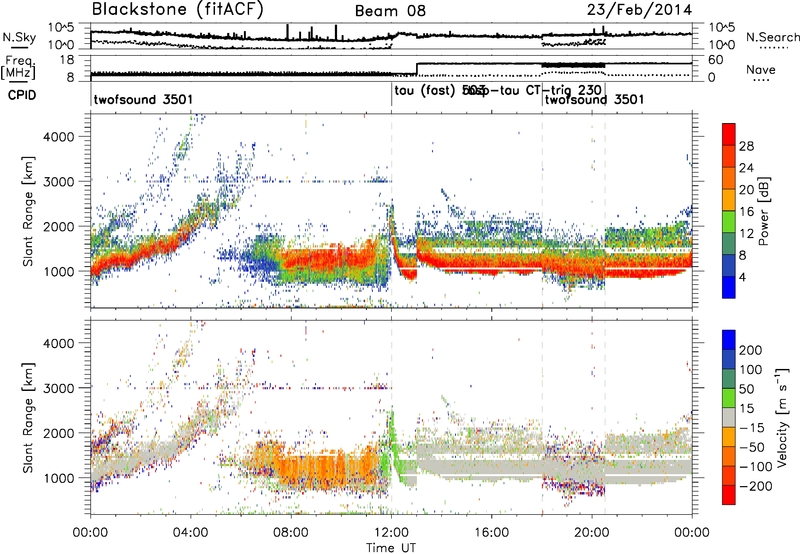Viewport: 800px width, 554px height.
Task: Click the '4' tick on Power colorbar
Action: [743, 278]
